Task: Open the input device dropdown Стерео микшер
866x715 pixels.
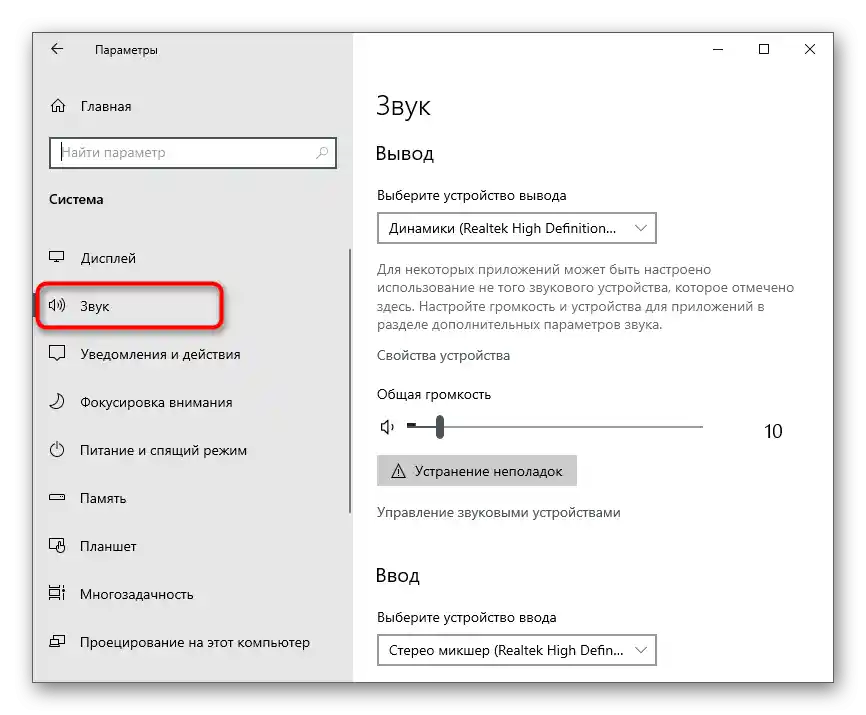Action: [516, 650]
